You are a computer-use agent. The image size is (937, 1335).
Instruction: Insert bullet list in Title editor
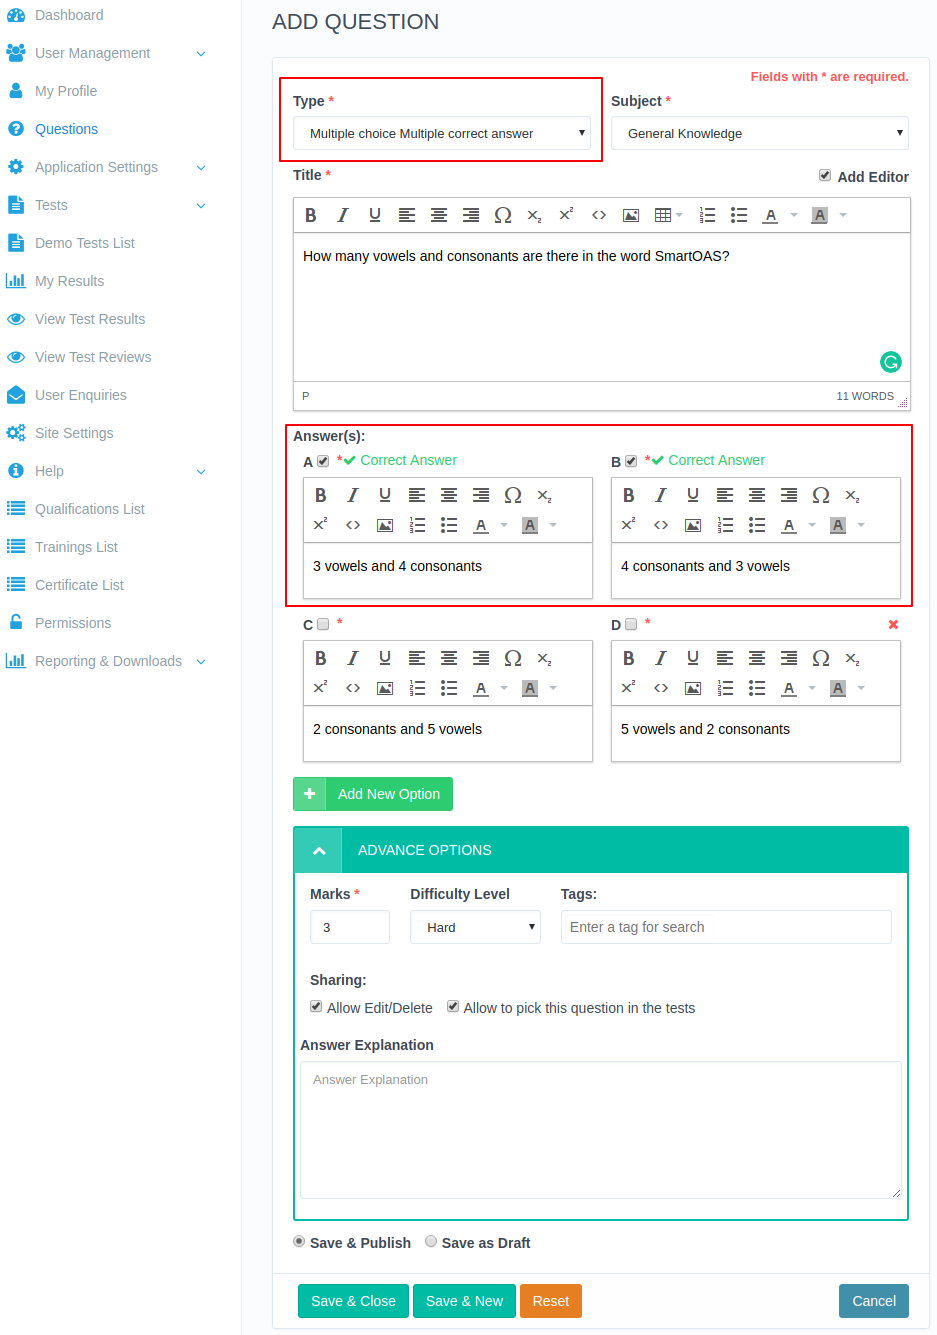[x=739, y=215]
